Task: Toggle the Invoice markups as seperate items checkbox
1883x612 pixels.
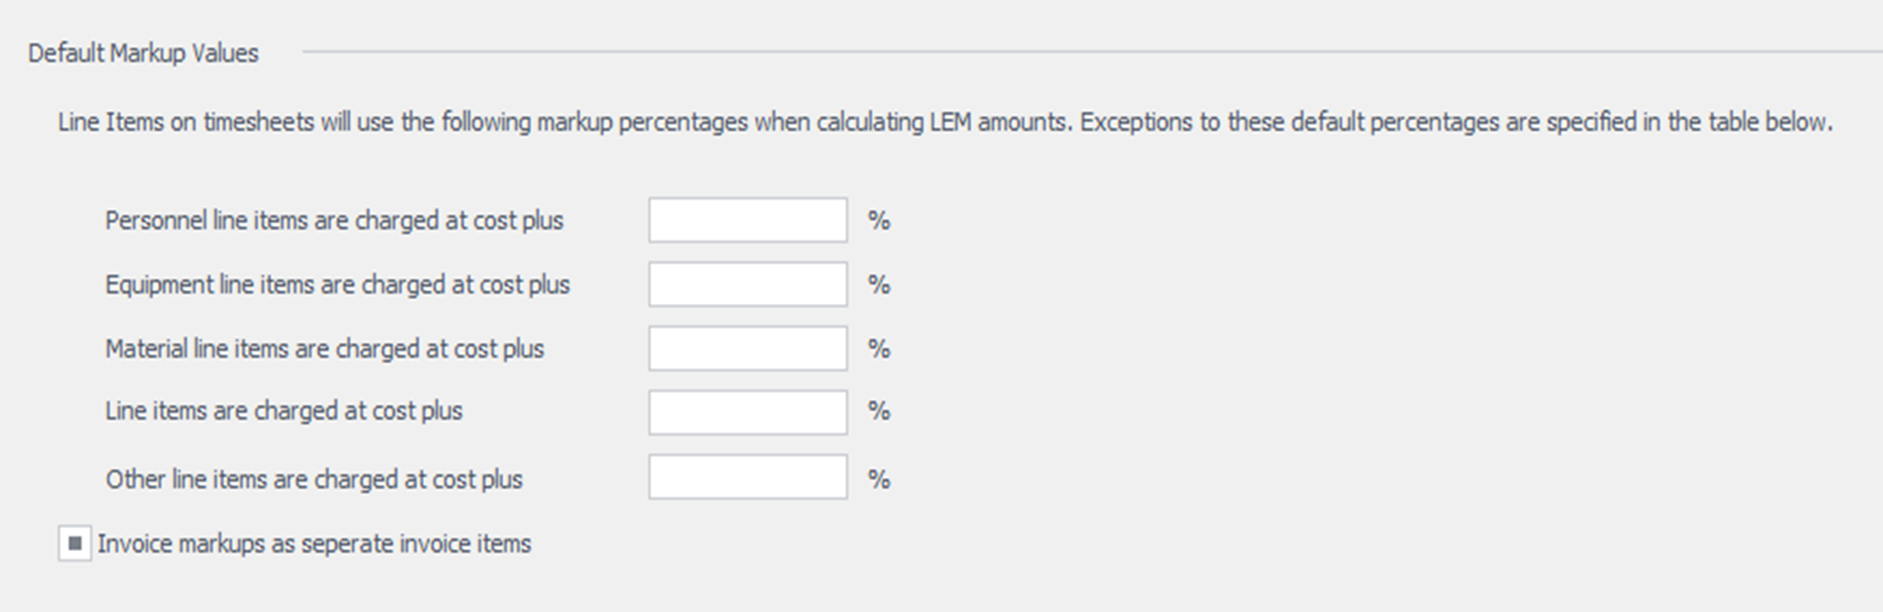Action: (x=75, y=544)
